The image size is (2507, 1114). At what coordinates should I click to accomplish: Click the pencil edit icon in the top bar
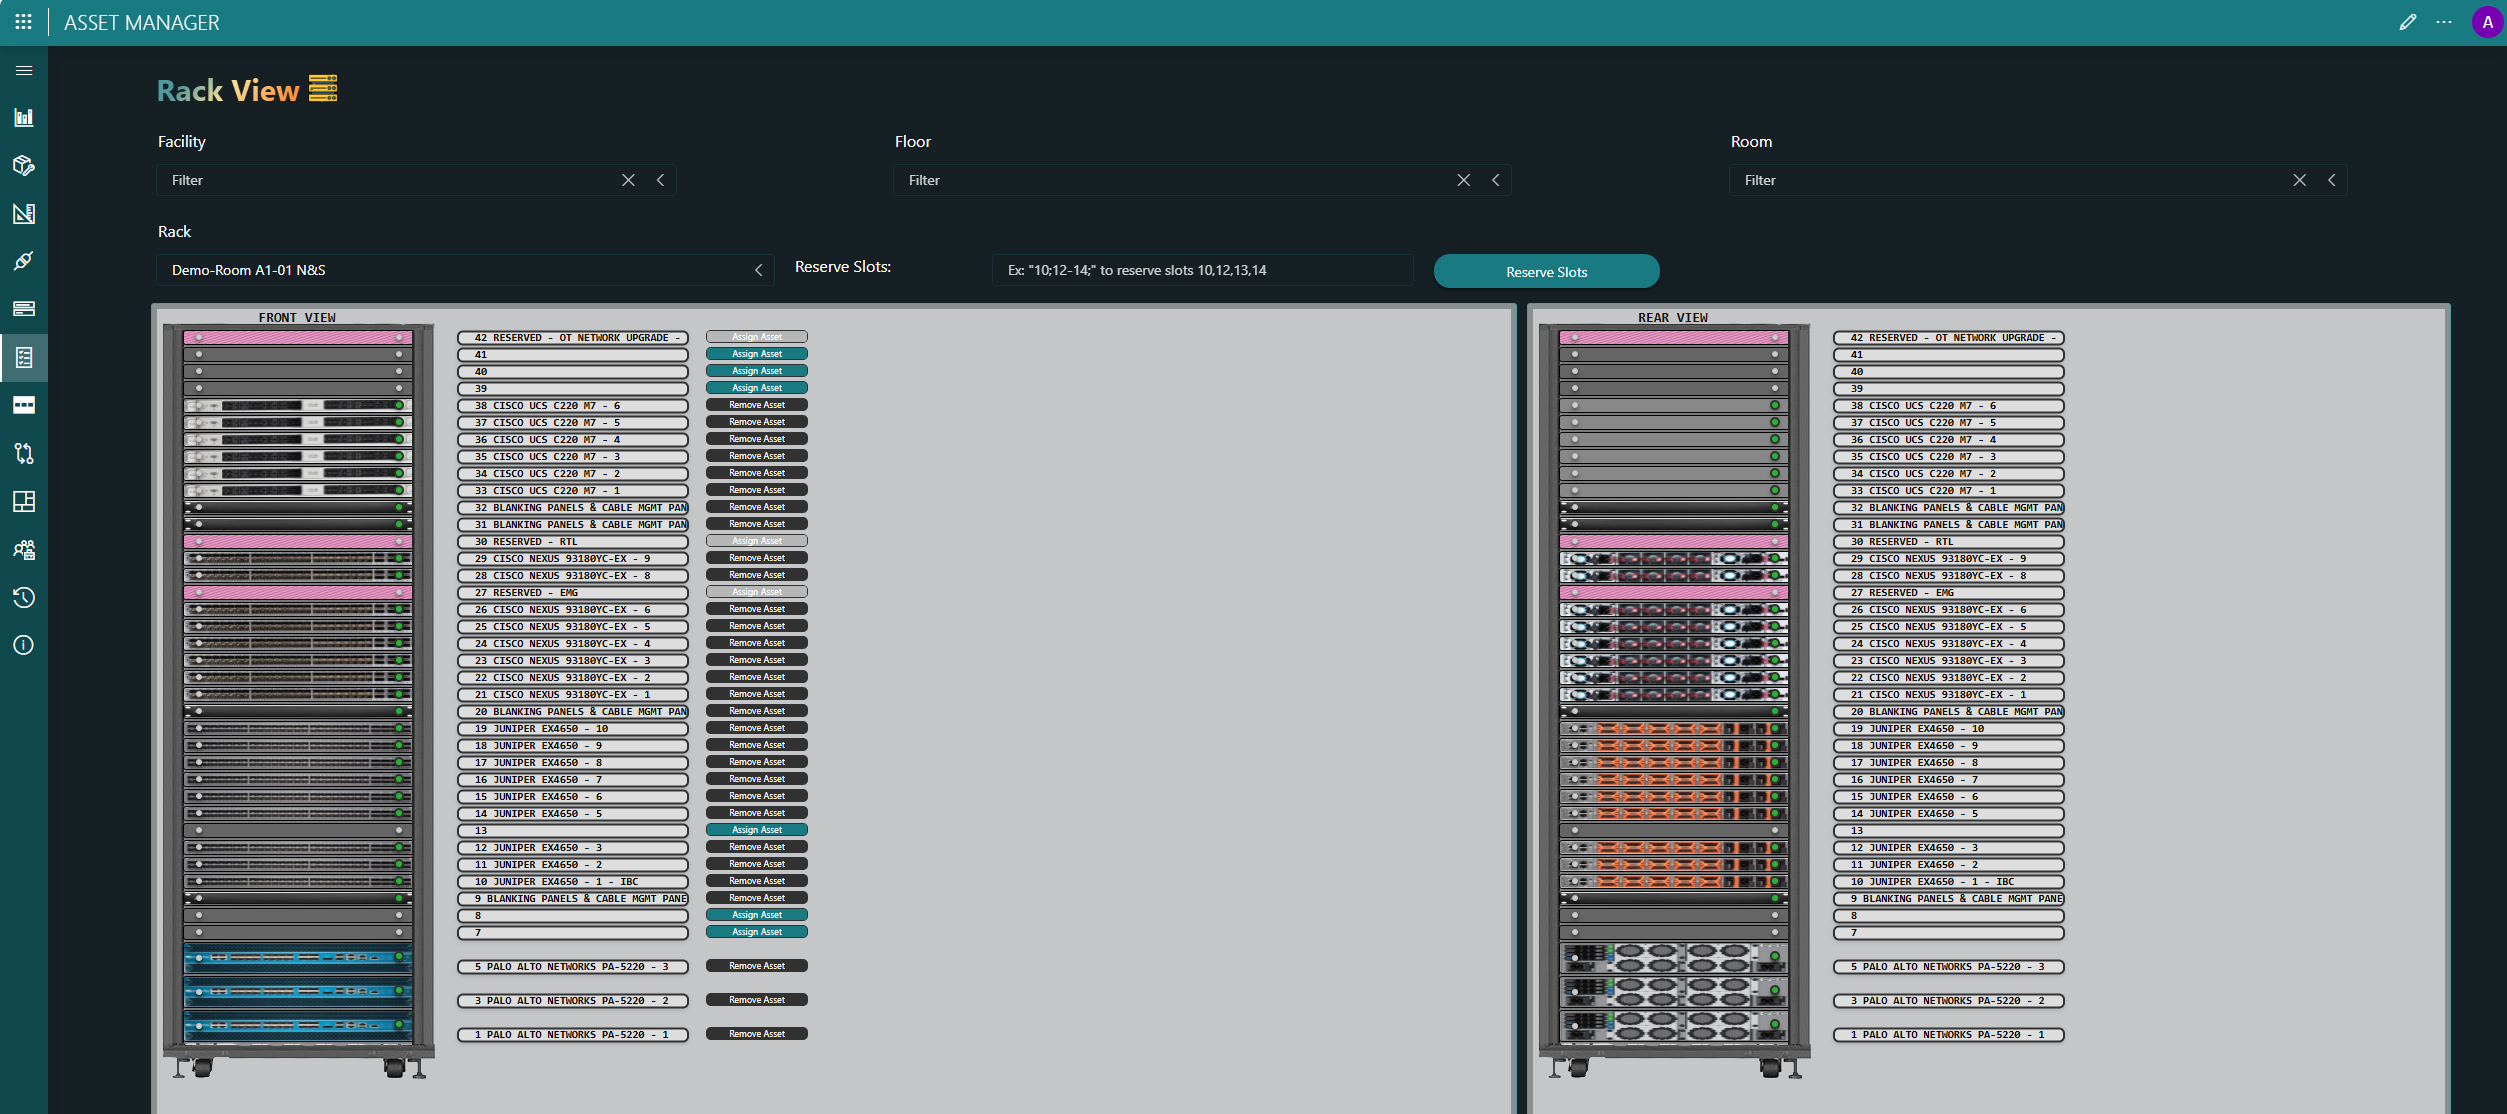coord(2409,21)
